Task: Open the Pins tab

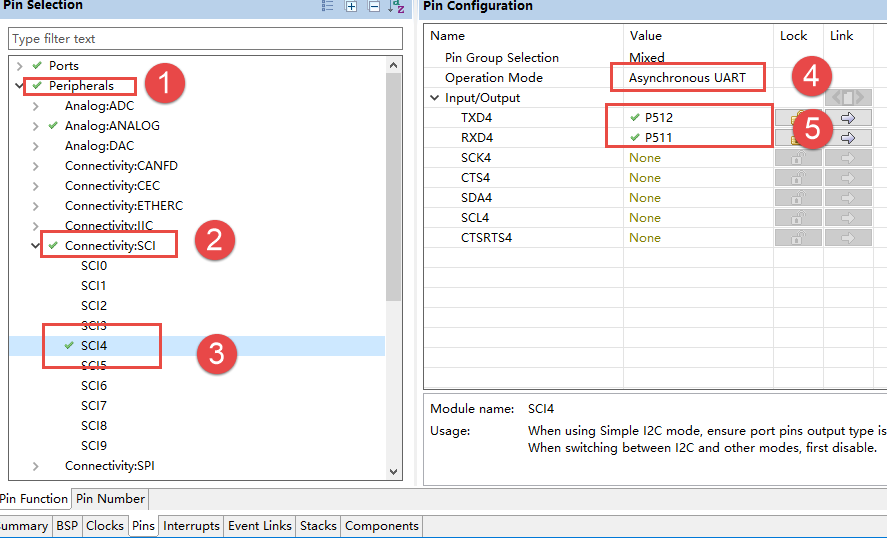Action: coord(143,526)
